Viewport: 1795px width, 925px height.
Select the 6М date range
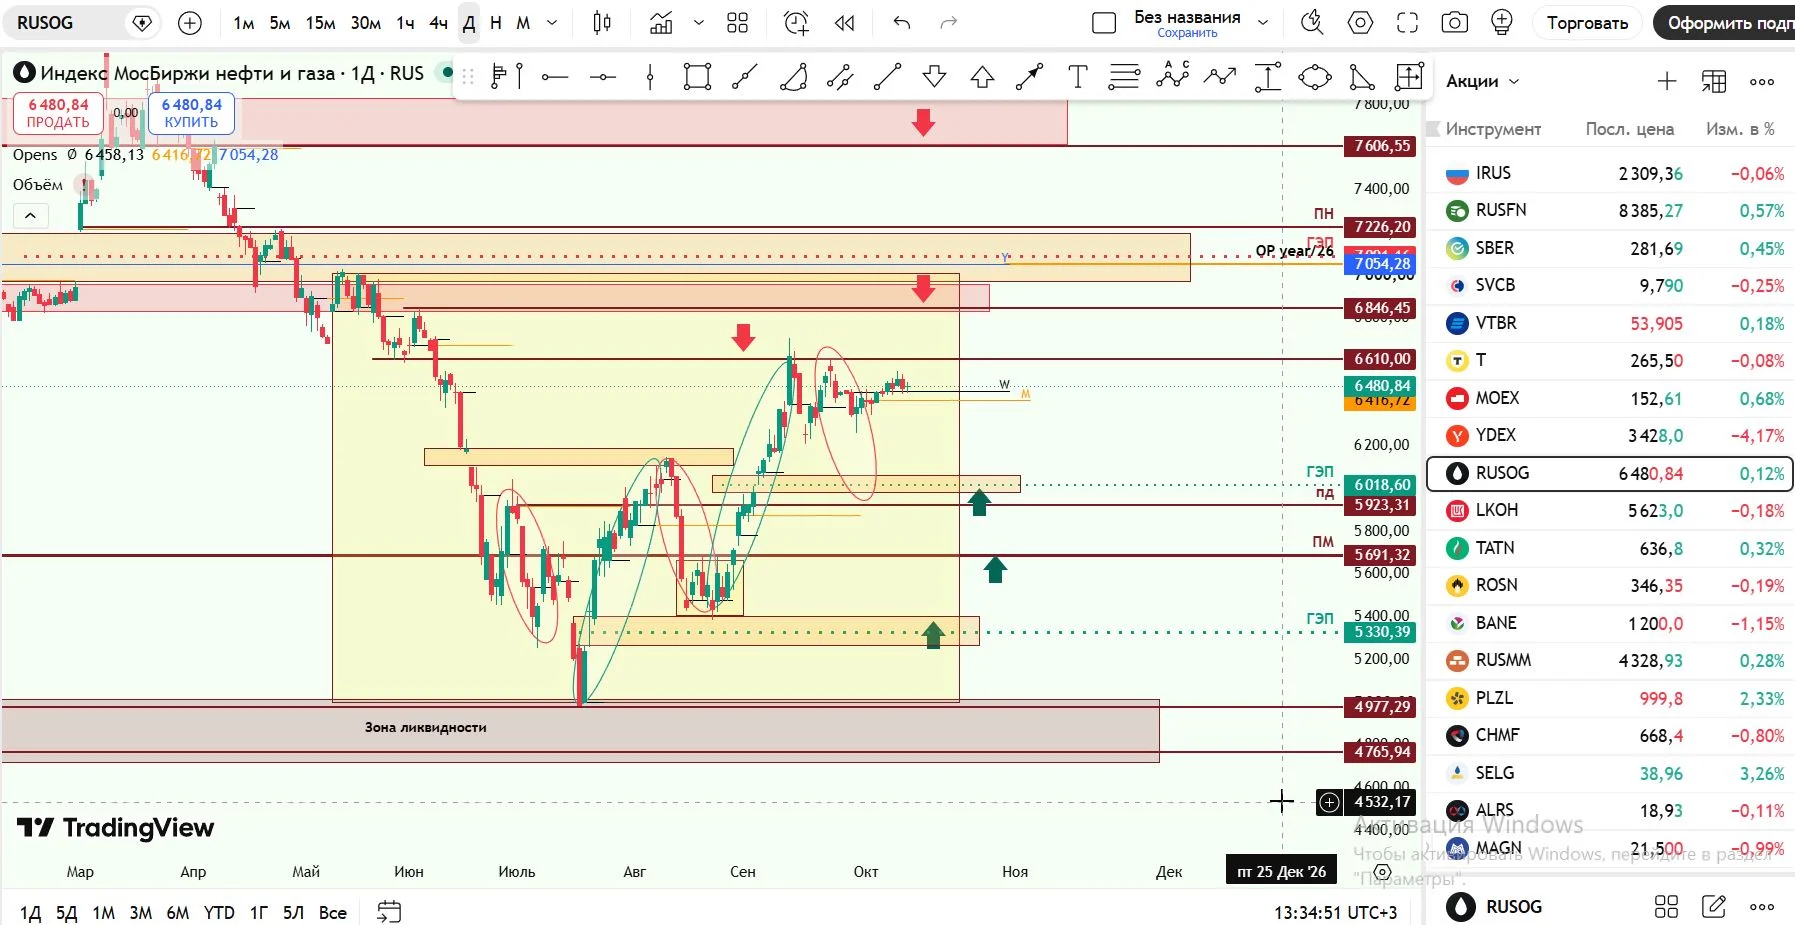point(178,912)
